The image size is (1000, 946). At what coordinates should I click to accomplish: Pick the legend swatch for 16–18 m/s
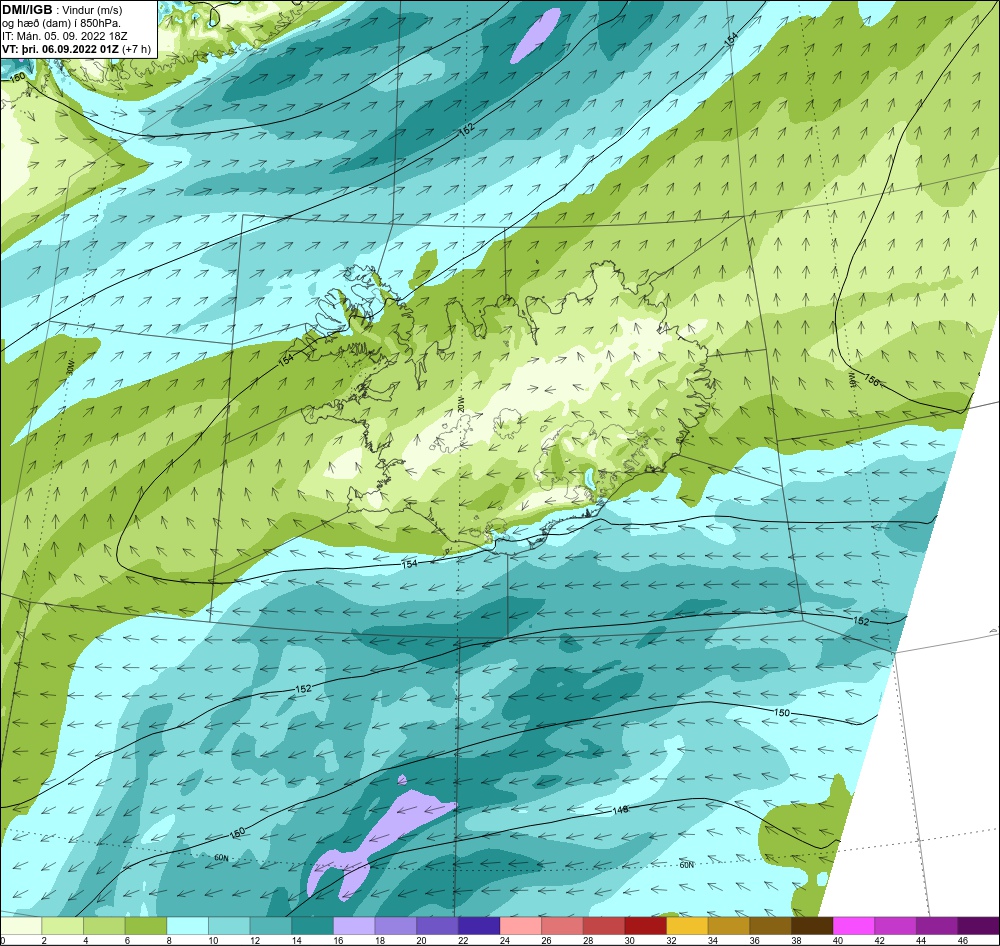355,926
